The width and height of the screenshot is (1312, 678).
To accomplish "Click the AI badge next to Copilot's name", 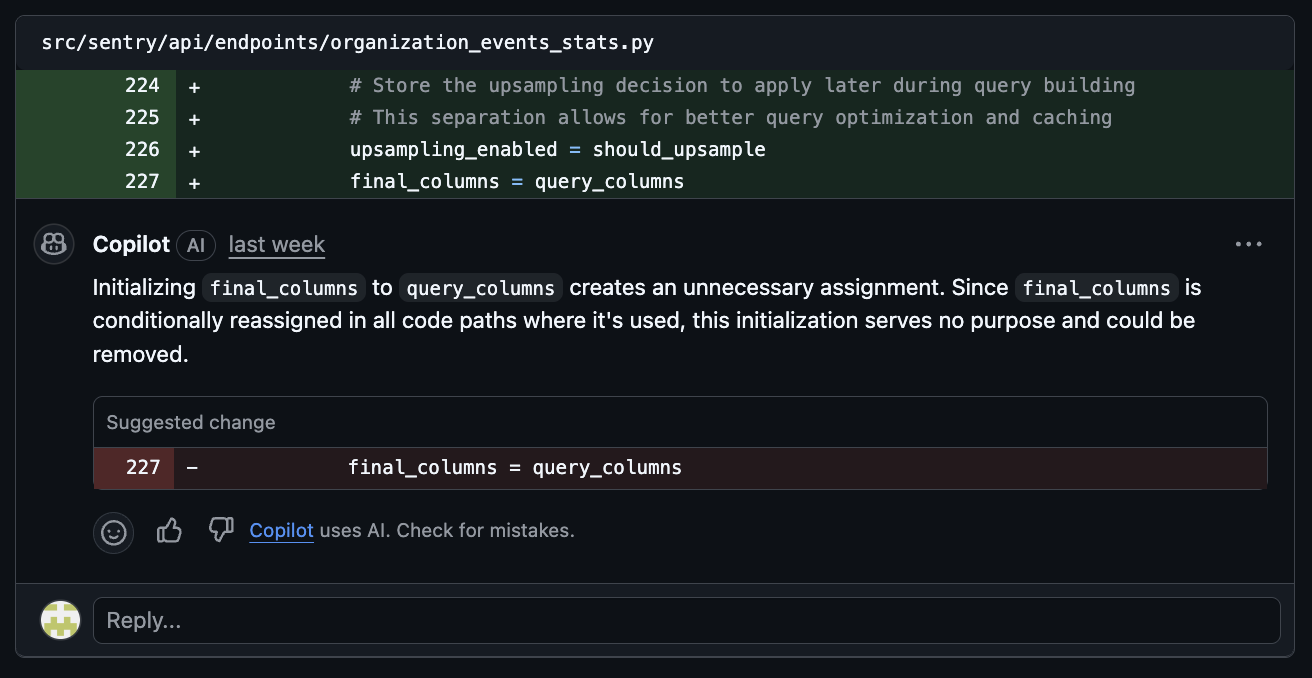I will tap(196, 245).
